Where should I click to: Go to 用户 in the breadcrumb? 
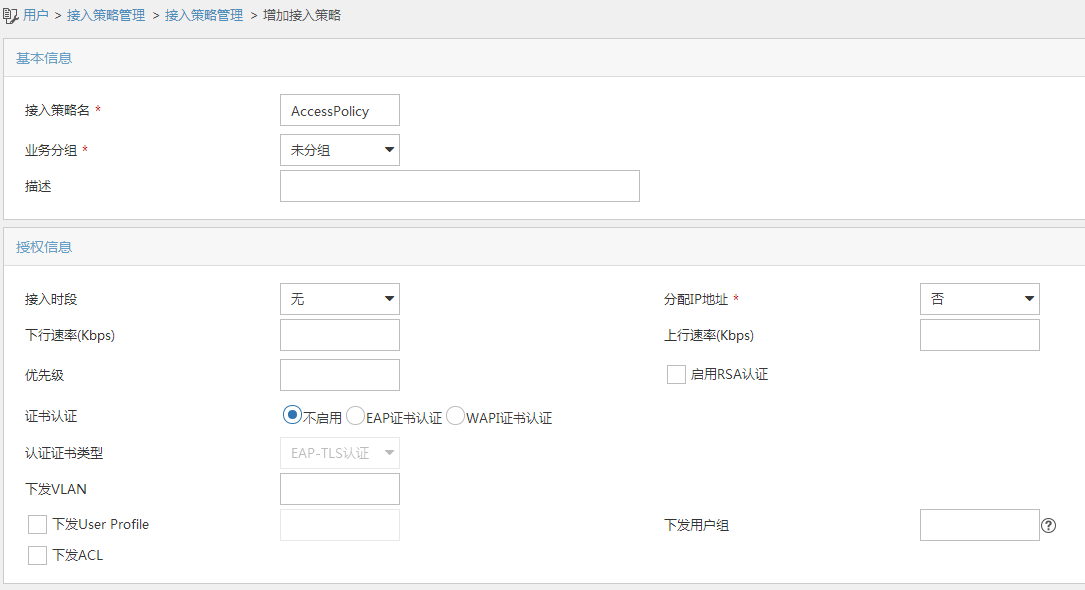pyautogui.click(x=36, y=16)
